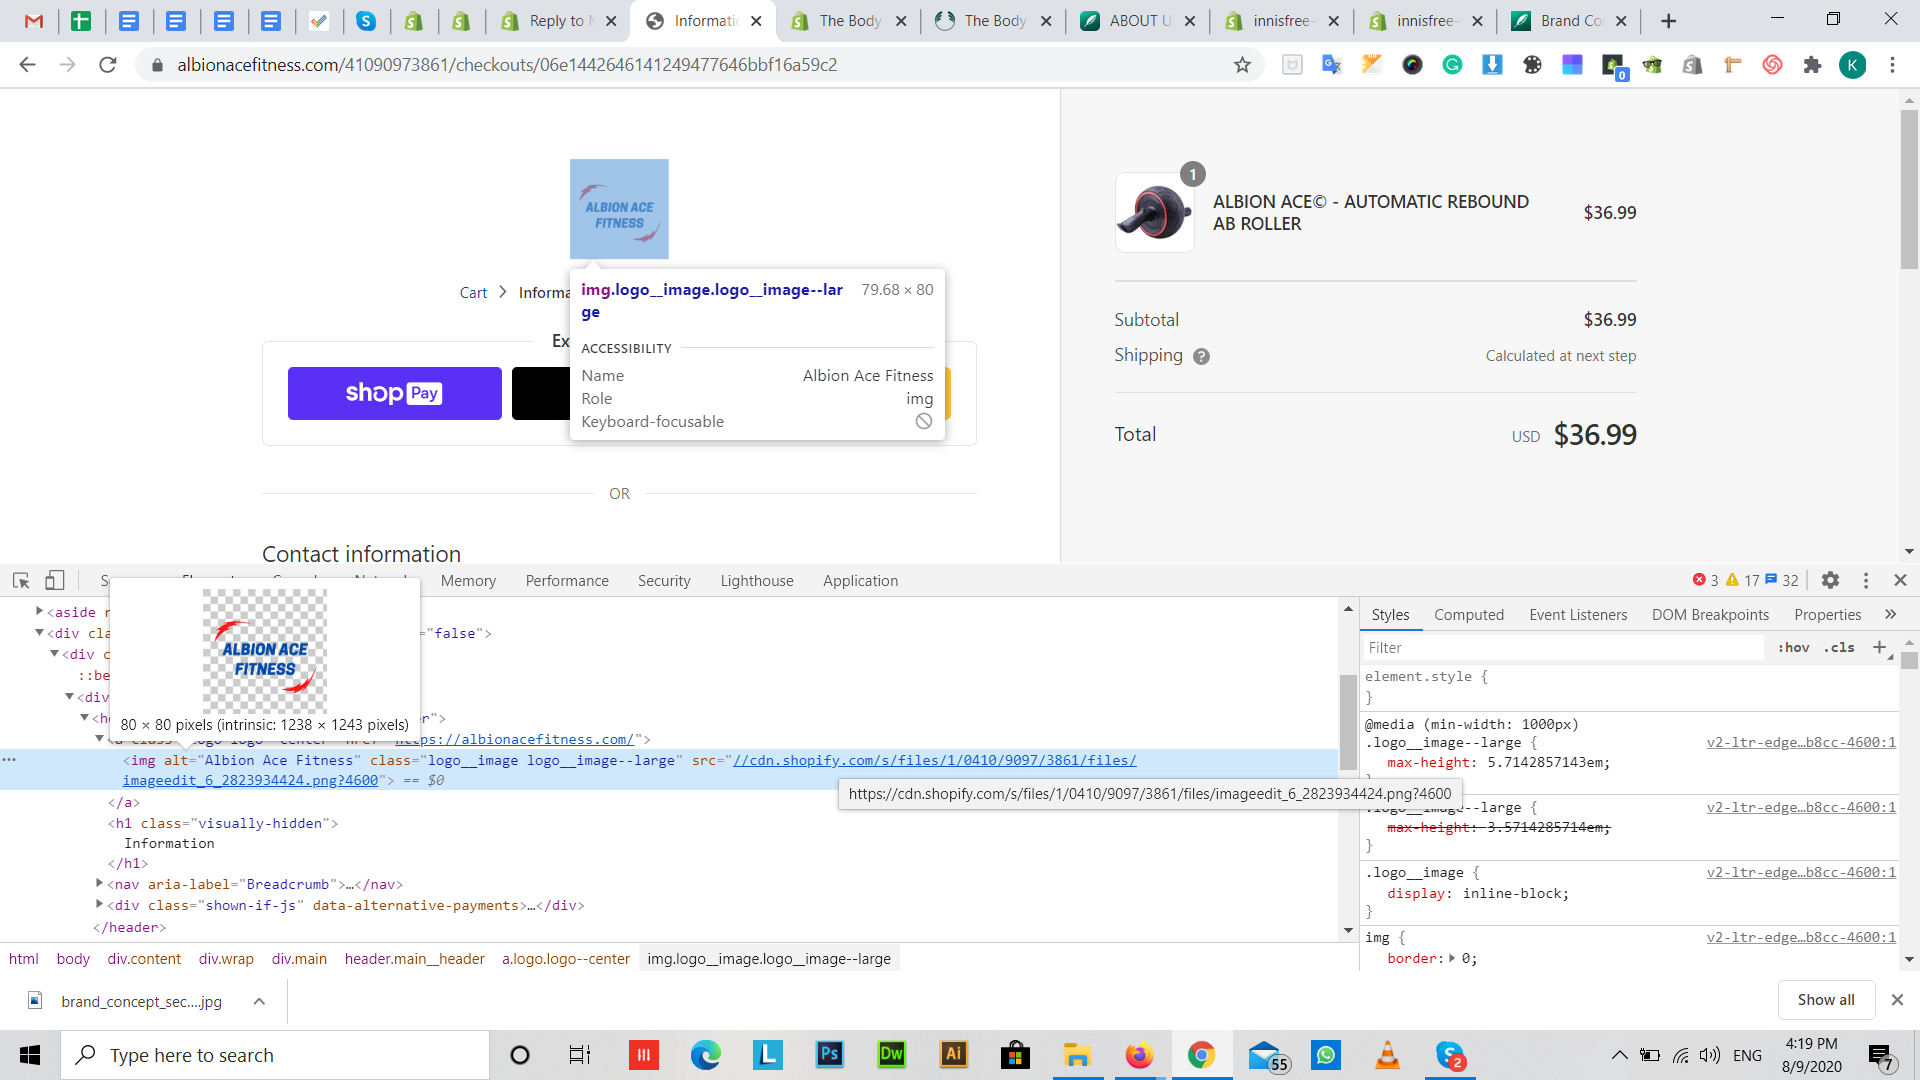Open VLC media player from taskbar
The image size is (1920, 1080).
coord(1387,1055)
